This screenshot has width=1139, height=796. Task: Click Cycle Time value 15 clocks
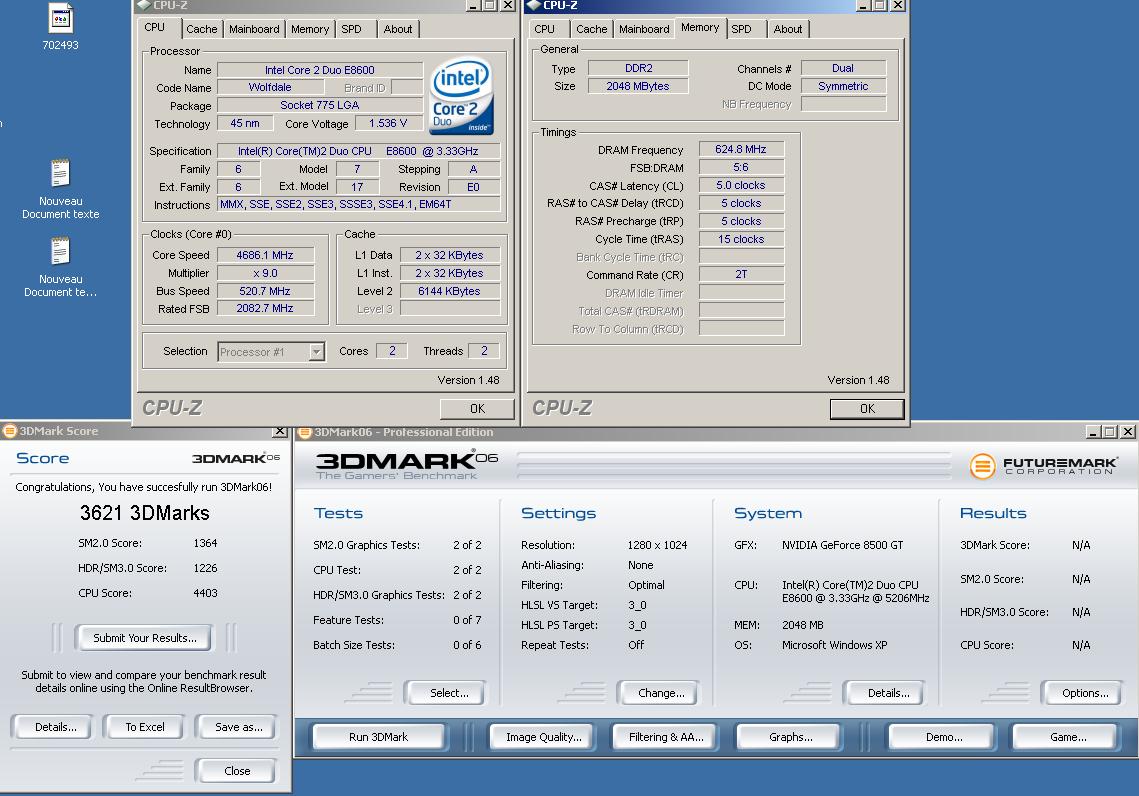741,239
